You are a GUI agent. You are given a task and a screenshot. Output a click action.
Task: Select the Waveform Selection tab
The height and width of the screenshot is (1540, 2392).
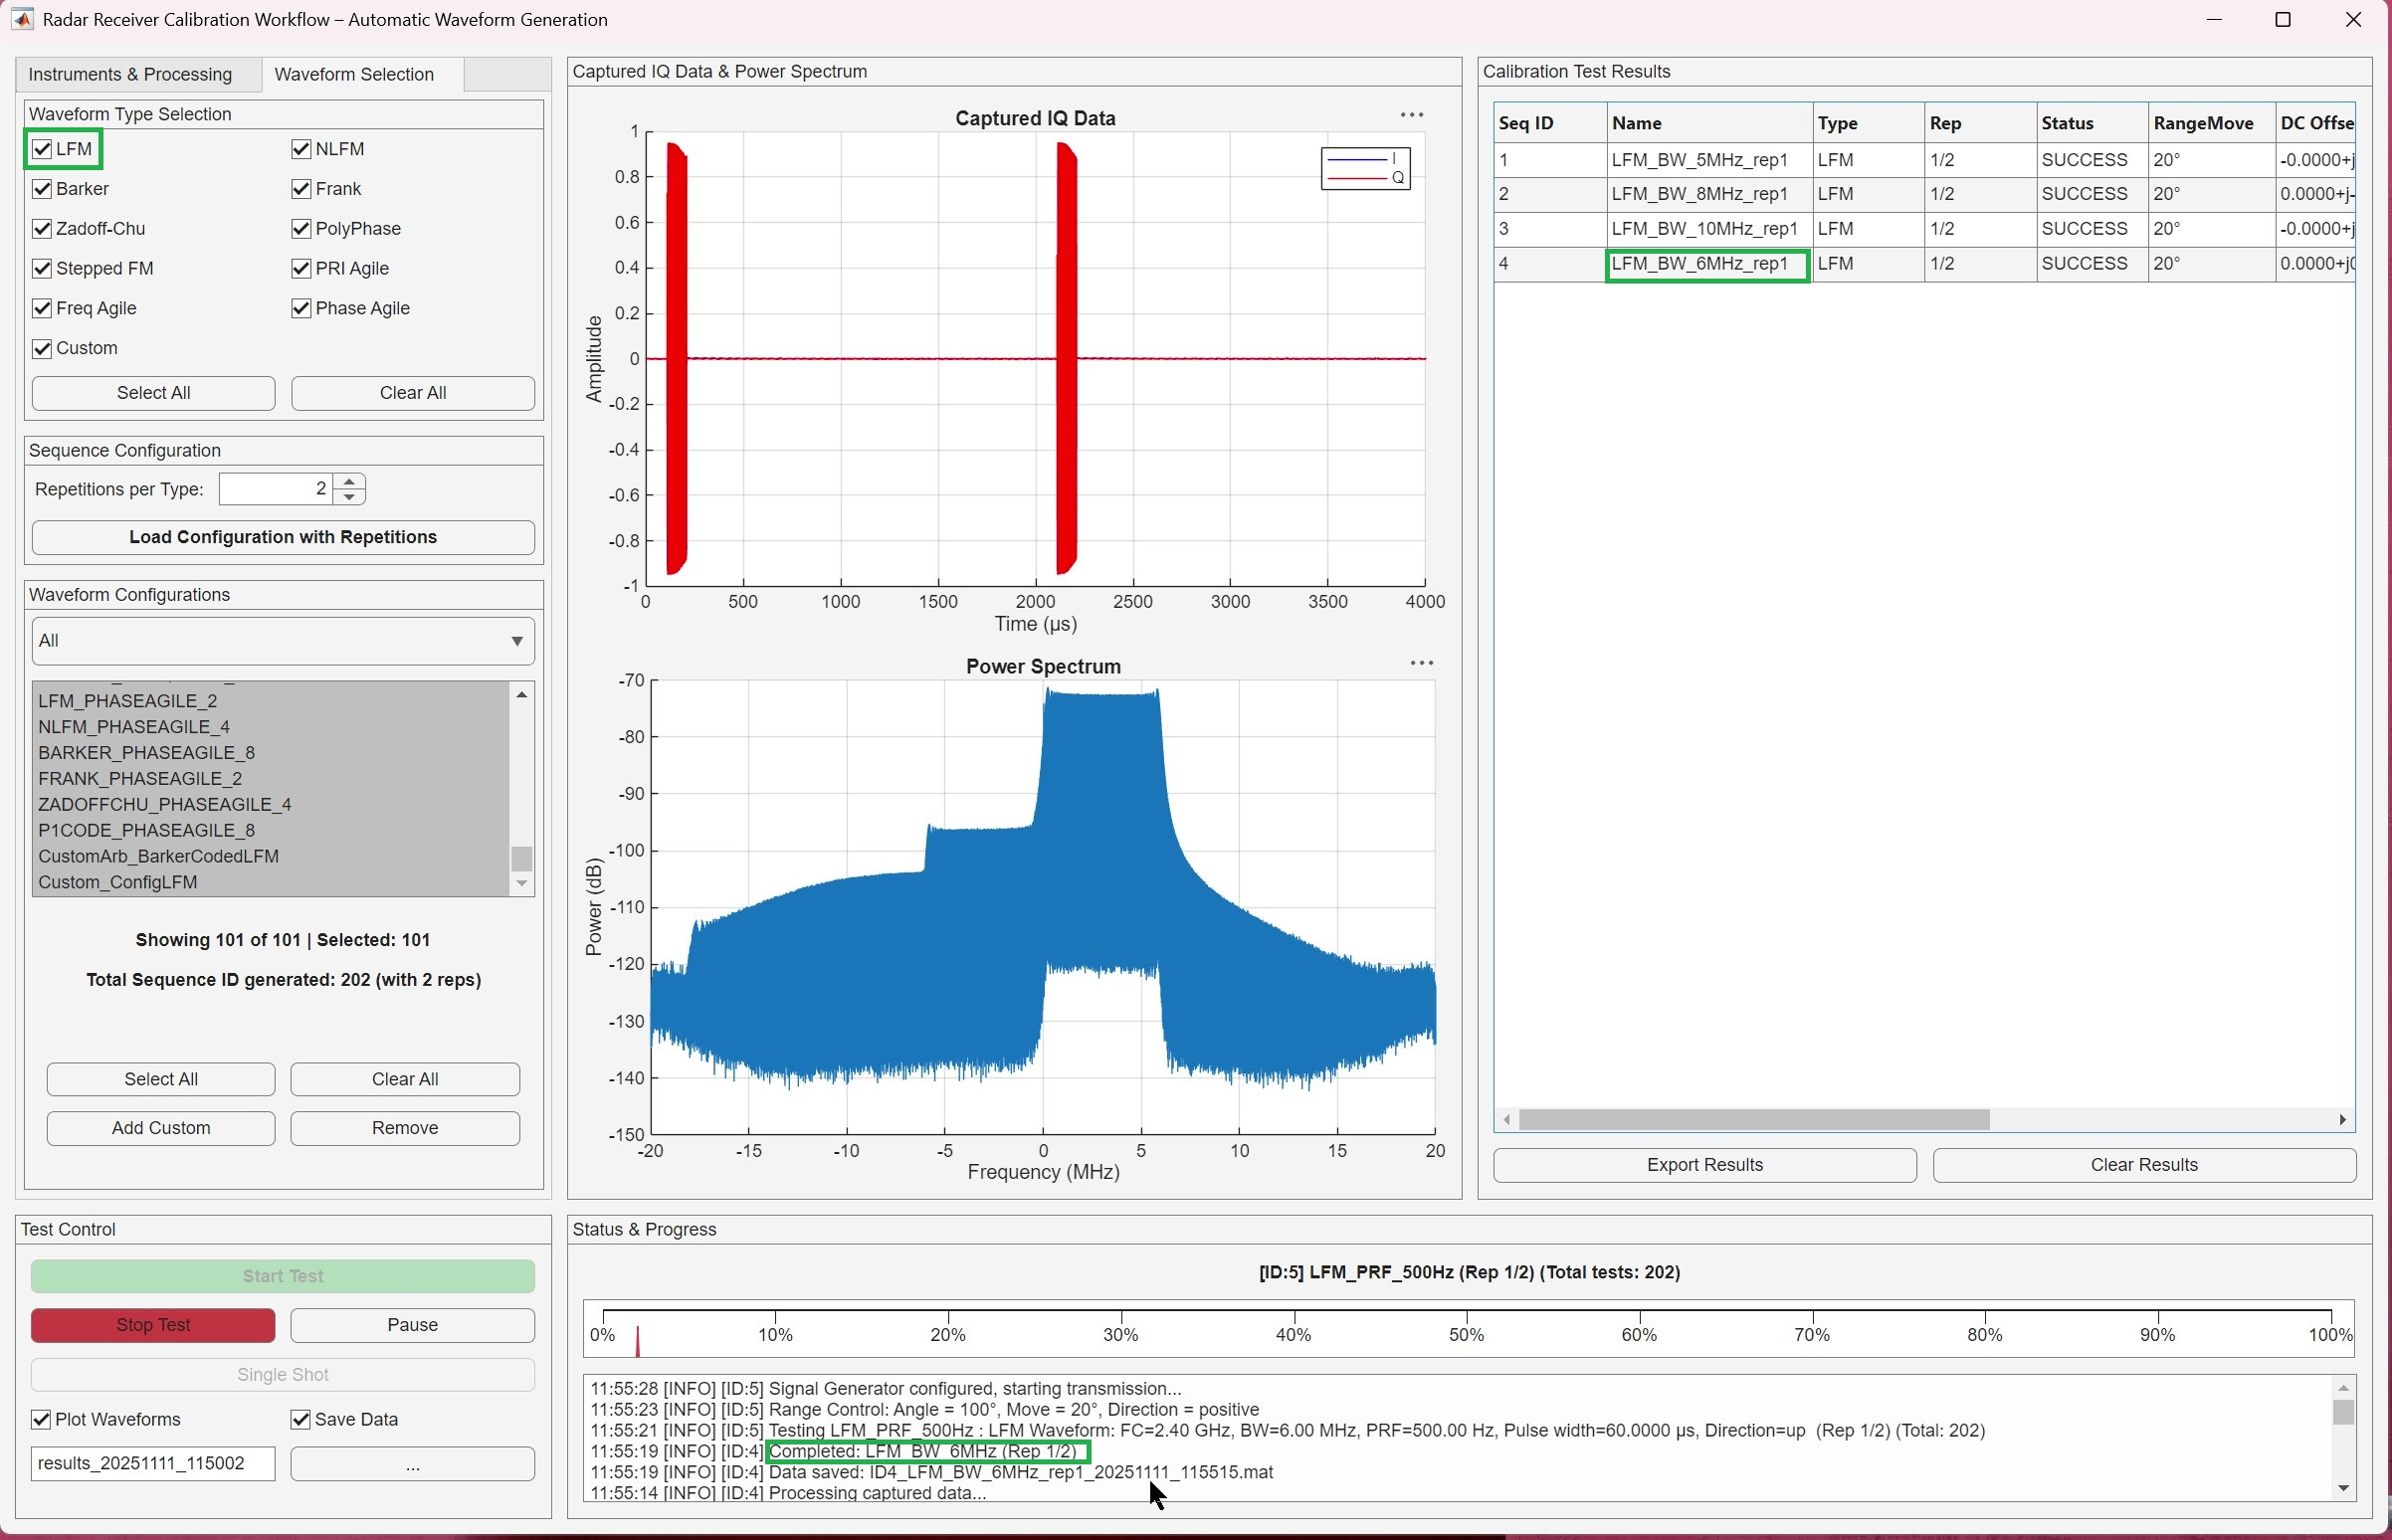355,73
